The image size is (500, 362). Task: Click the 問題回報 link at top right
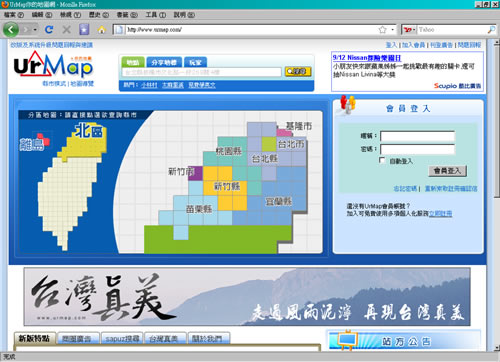469,45
